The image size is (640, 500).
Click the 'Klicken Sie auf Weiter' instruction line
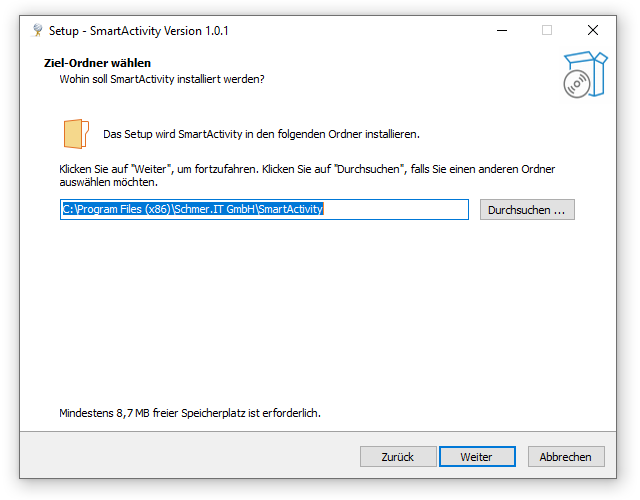coord(306,169)
